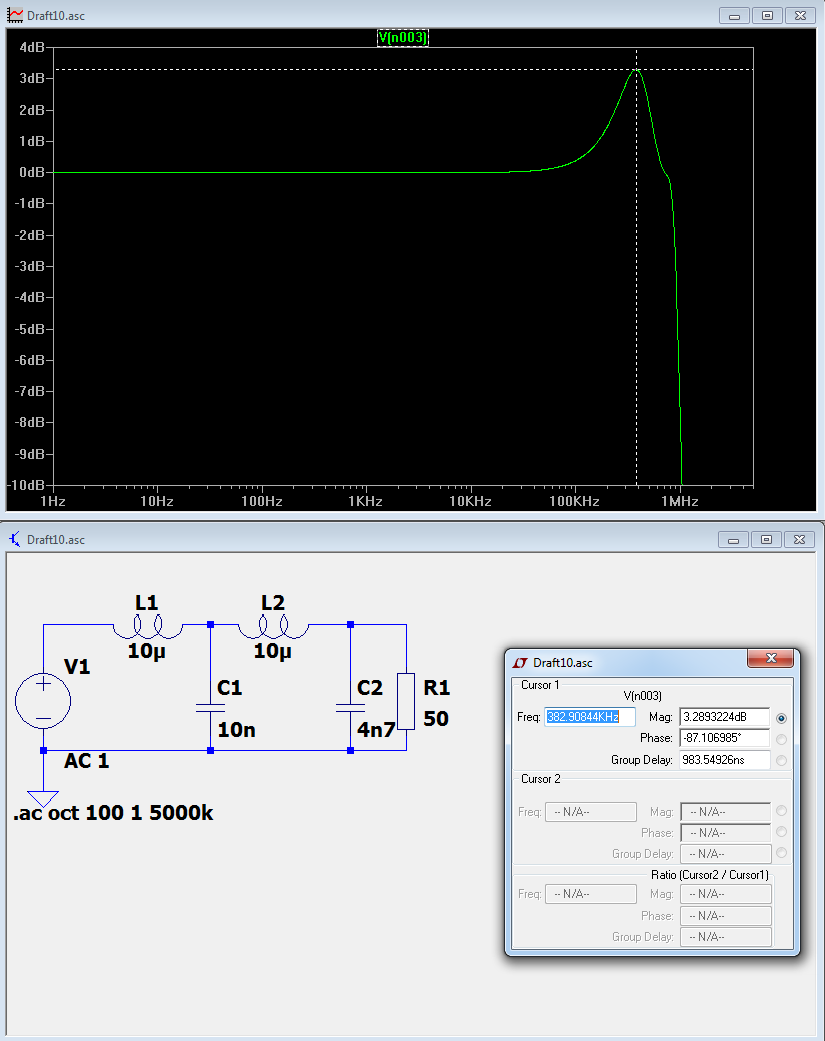Close the waveform plot window
The height and width of the screenshot is (1041, 825).
tap(800, 15)
